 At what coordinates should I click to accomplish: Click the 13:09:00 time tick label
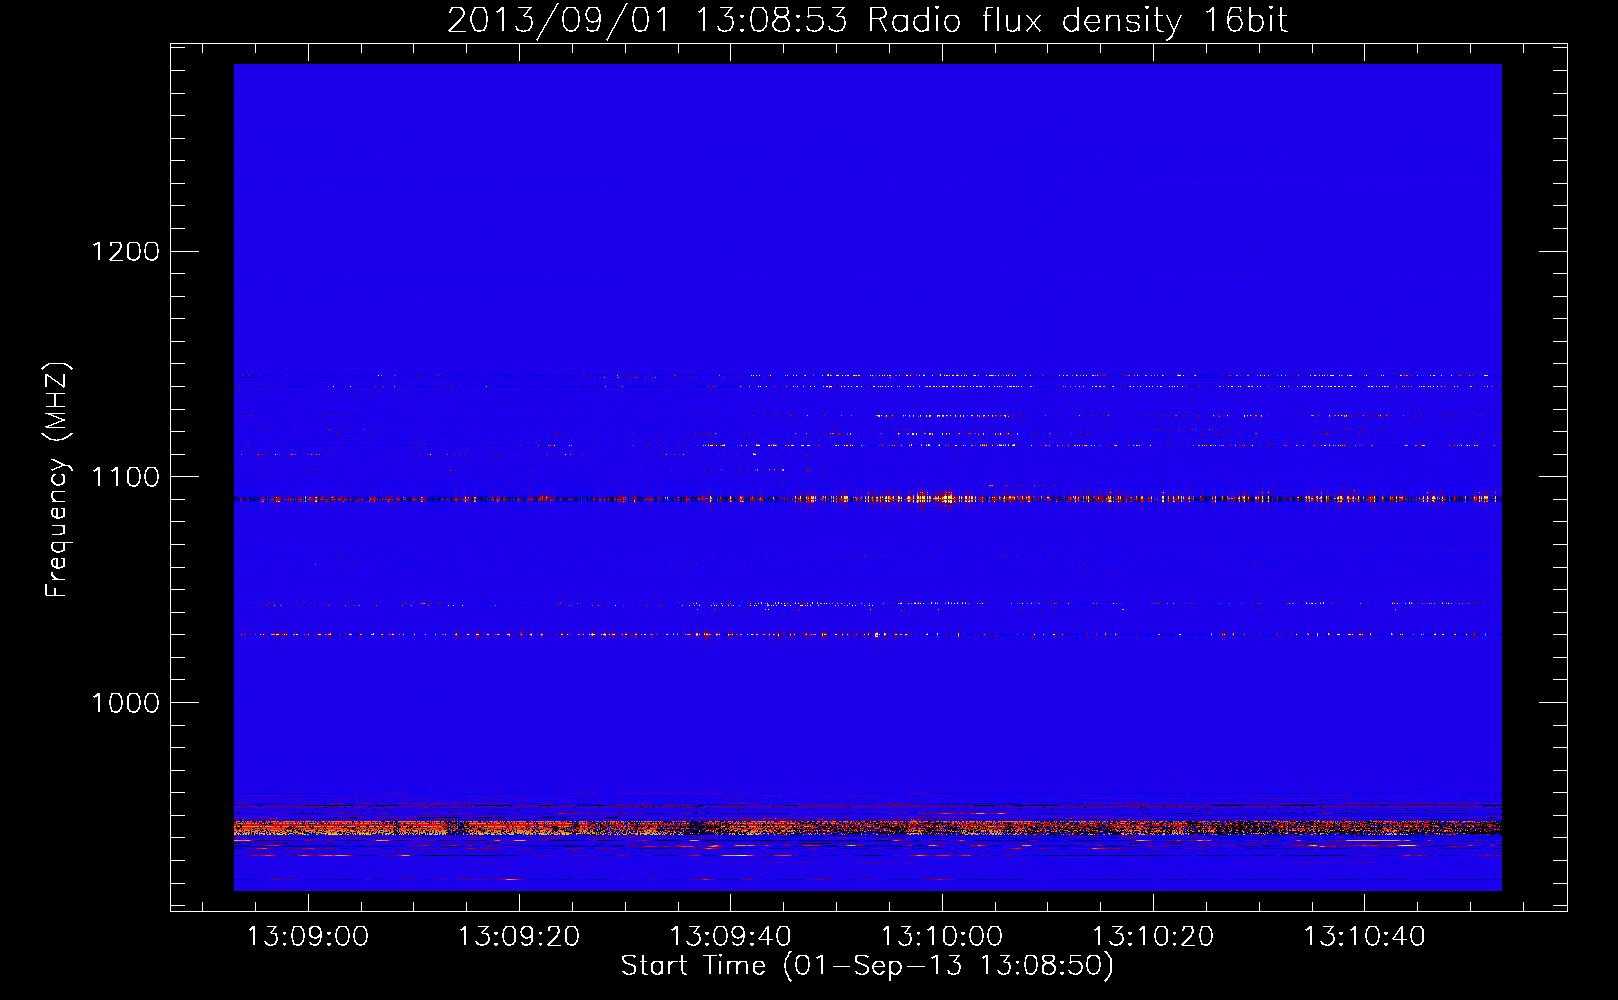click(308, 937)
